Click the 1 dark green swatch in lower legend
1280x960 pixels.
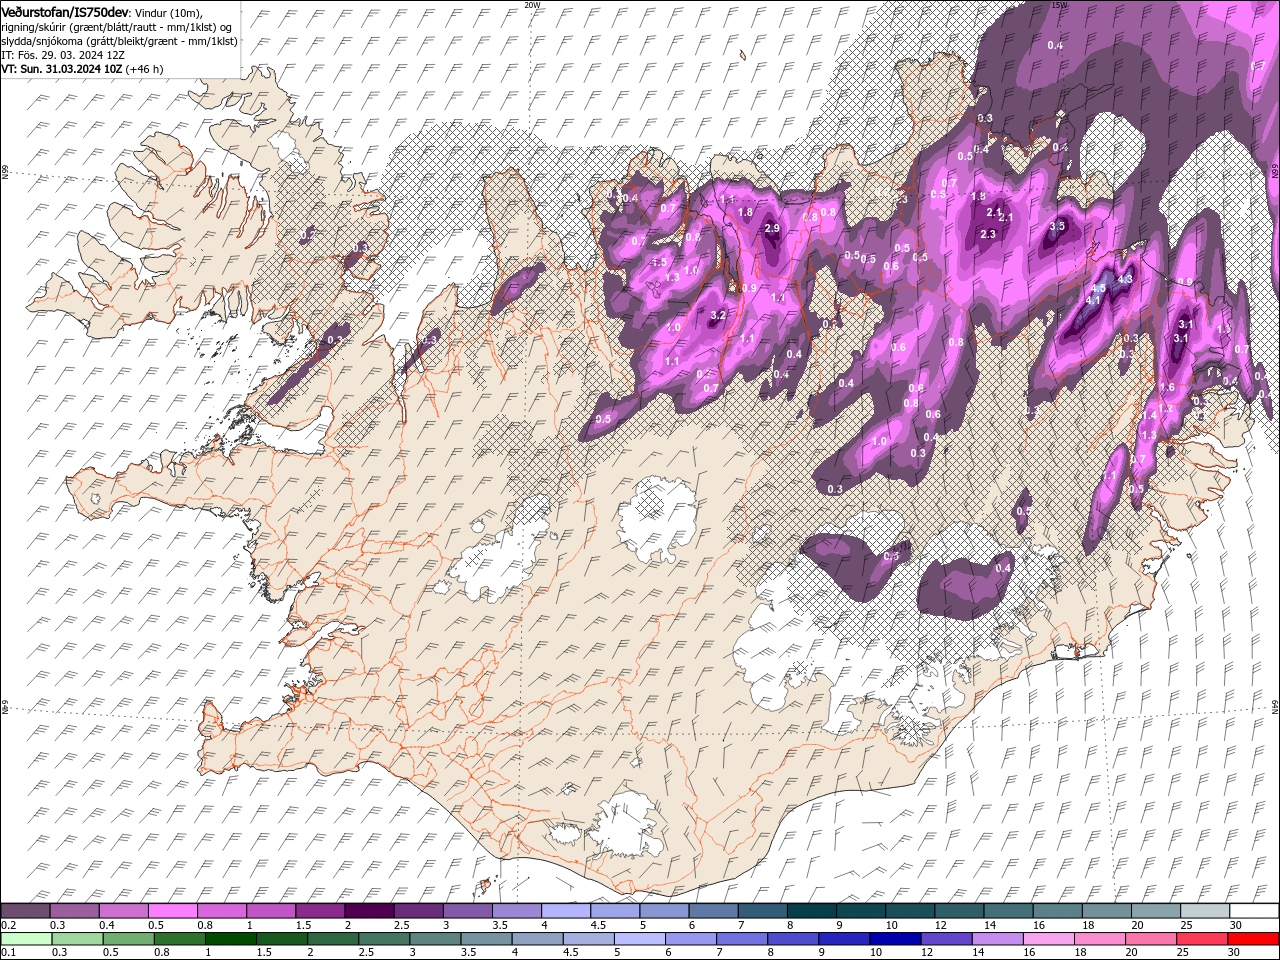[x=230, y=939]
